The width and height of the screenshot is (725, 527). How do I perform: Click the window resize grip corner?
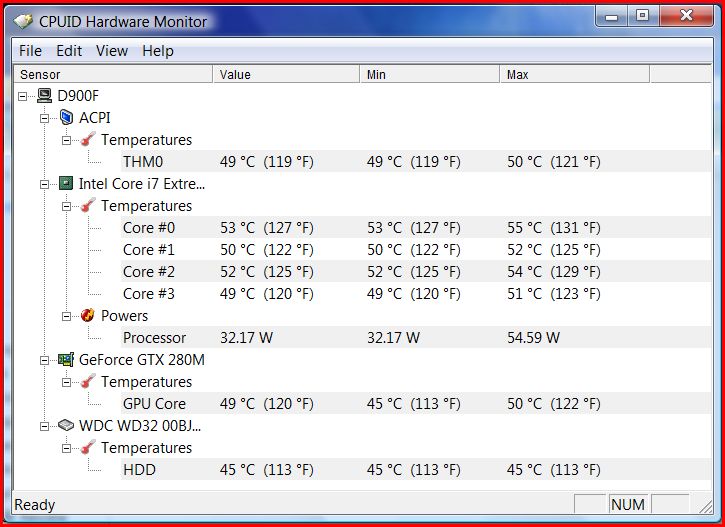pyautogui.click(x=706, y=507)
